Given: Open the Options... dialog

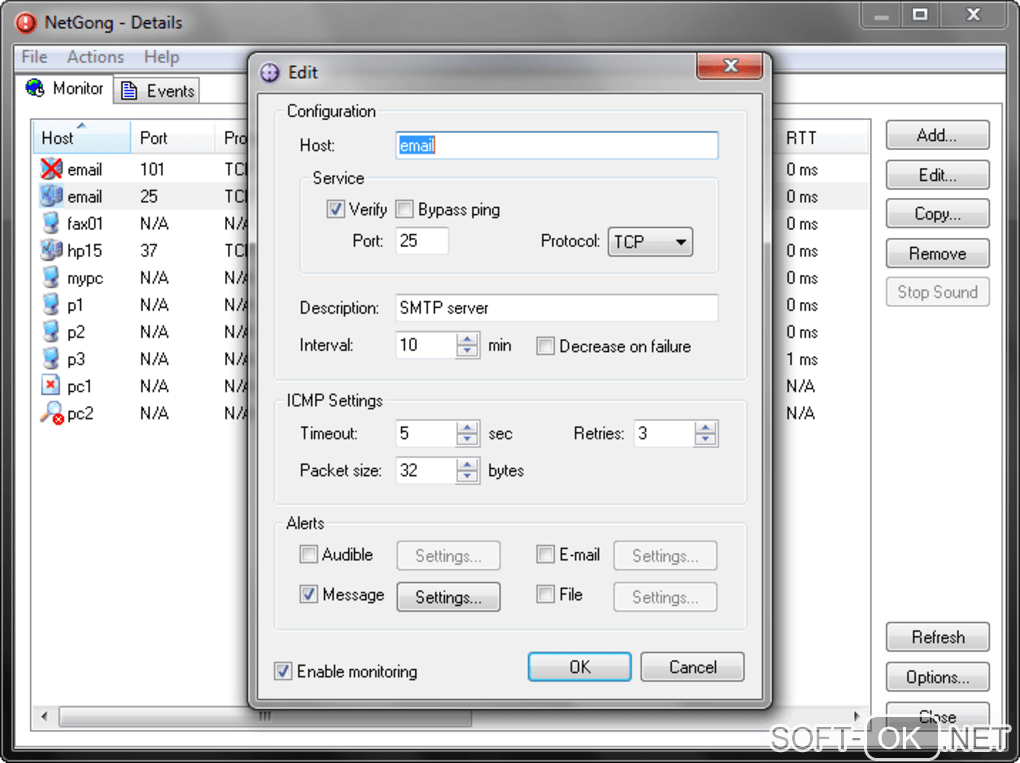Looking at the screenshot, I should [937, 677].
